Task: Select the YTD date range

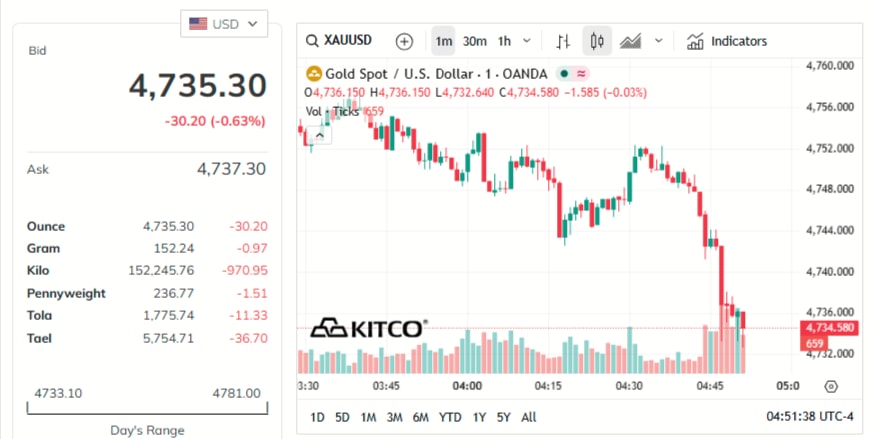Action: pos(450,417)
